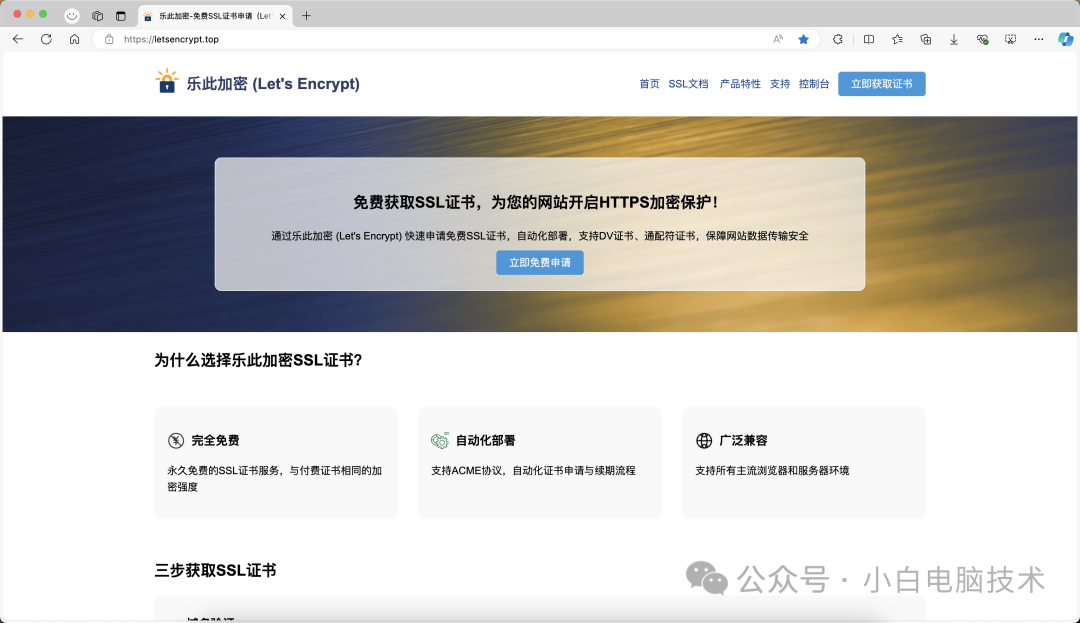Open the Favorites list icon
The height and width of the screenshot is (623, 1080).
pos(897,39)
